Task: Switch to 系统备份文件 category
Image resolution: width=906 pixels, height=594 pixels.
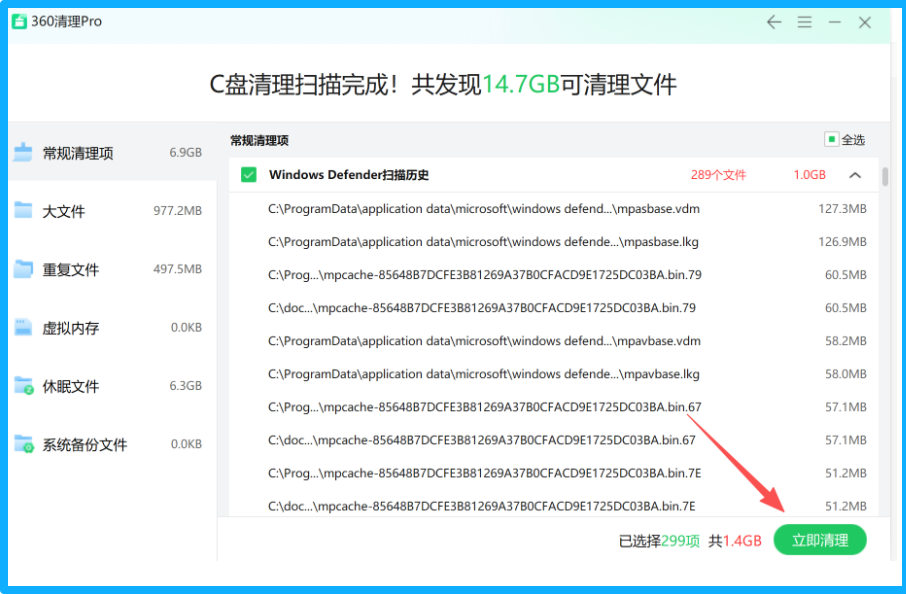Action: 113,444
